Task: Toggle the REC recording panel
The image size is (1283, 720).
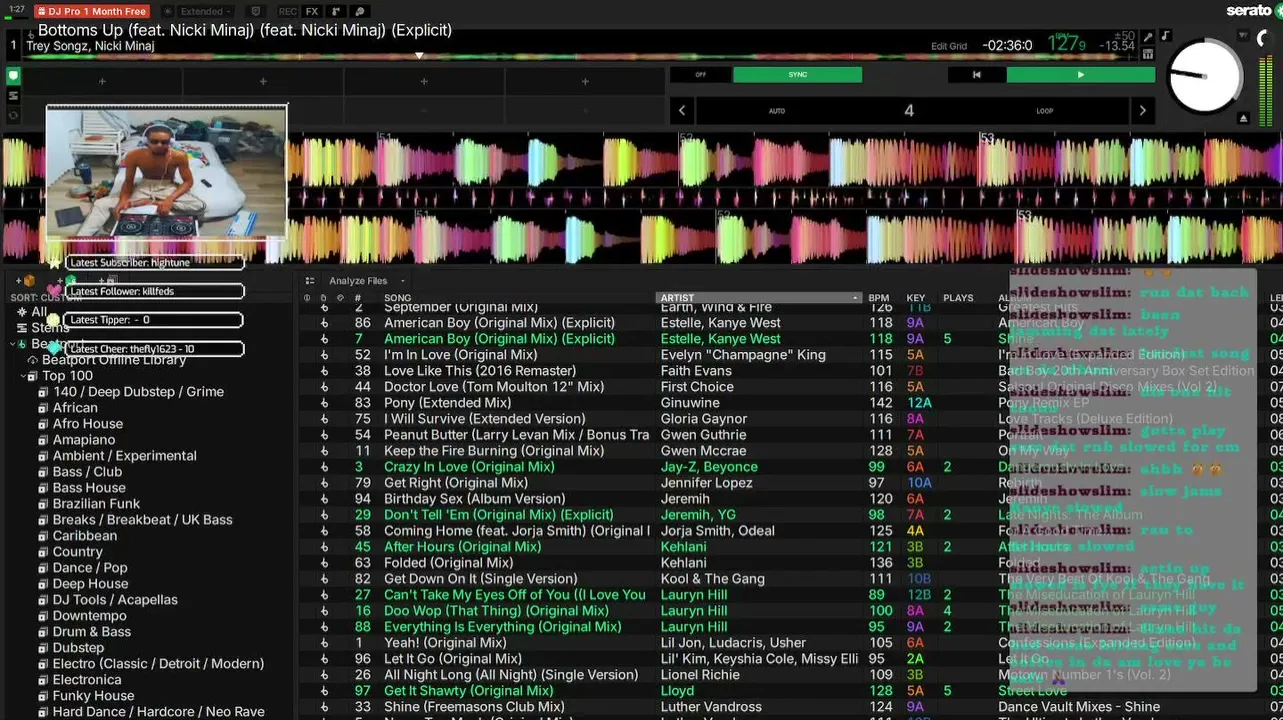Action: pyautogui.click(x=288, y=11)
